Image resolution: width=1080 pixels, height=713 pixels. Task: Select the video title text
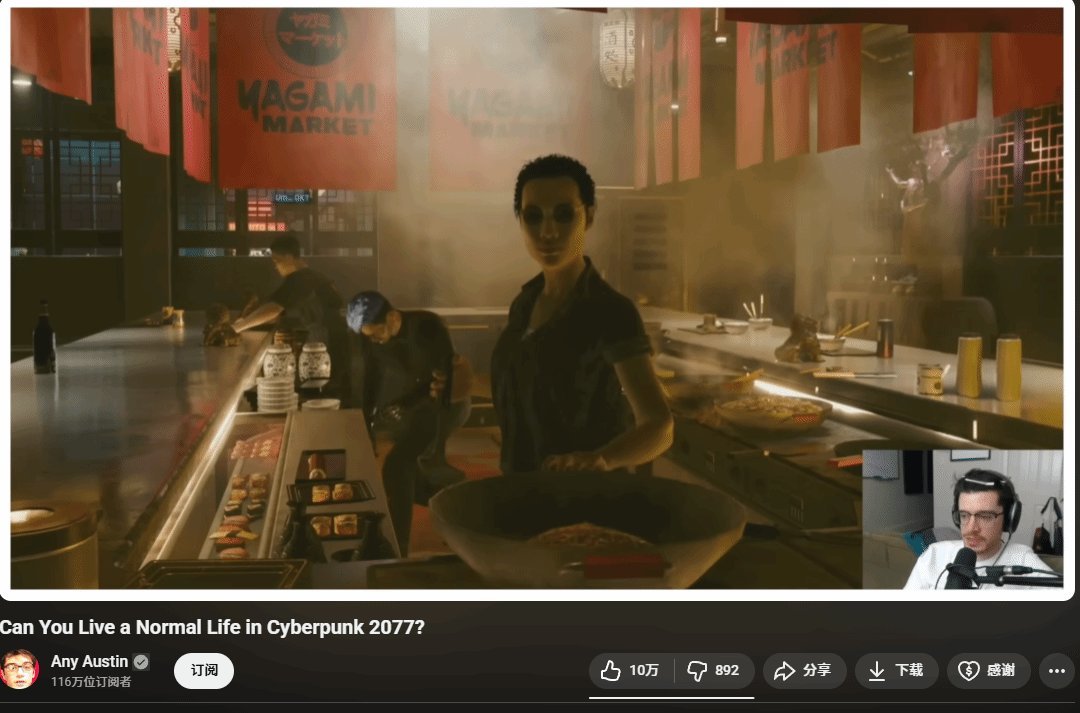(x=212, y=628)
